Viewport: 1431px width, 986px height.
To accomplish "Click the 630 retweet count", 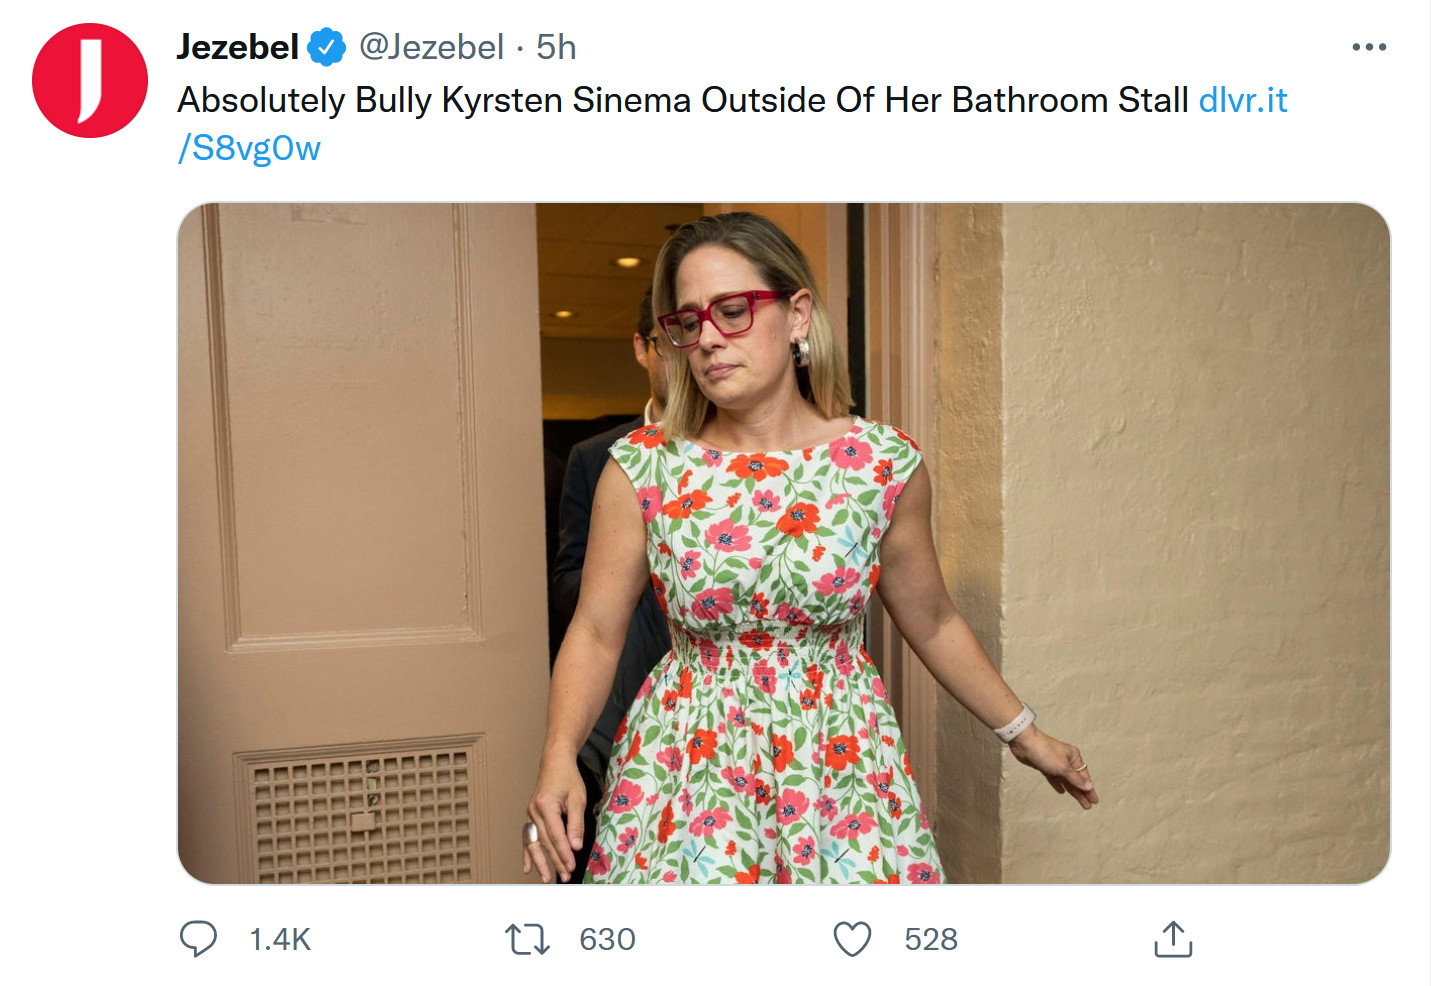I will [607, 939].
